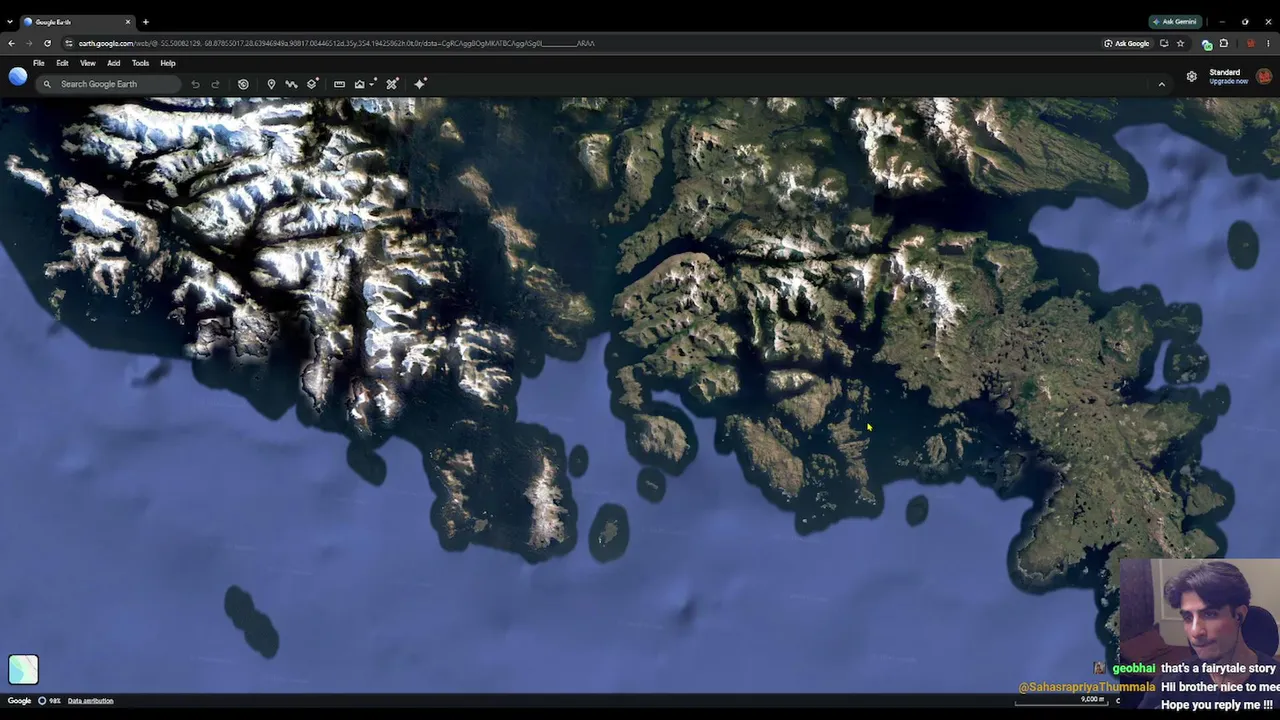Select the Google Earth browser tab

pos(78,21)
